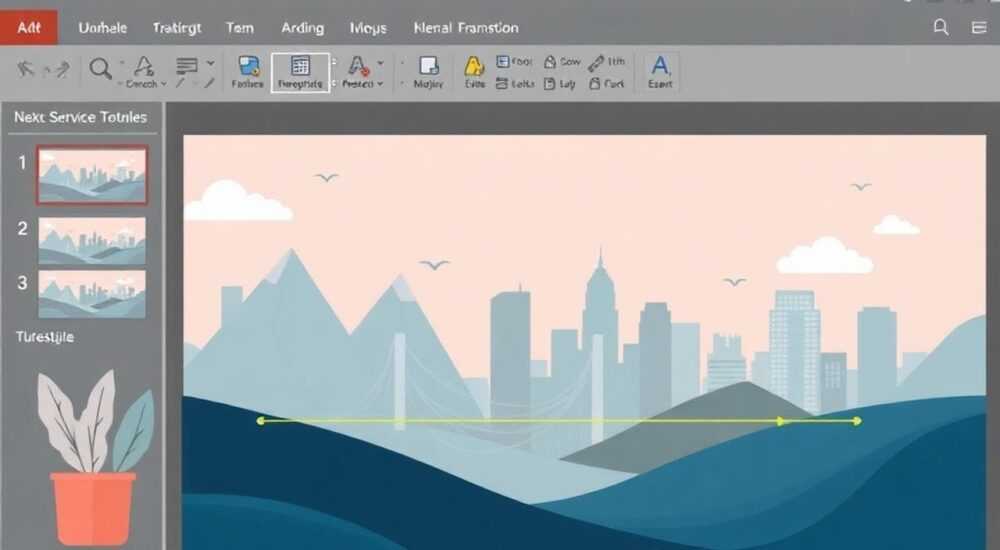Image resolution: width=1000 pixels, height=550 pixels.
Task: Click the Next Service Totnles panel header
Action: (x=80, y=117)
